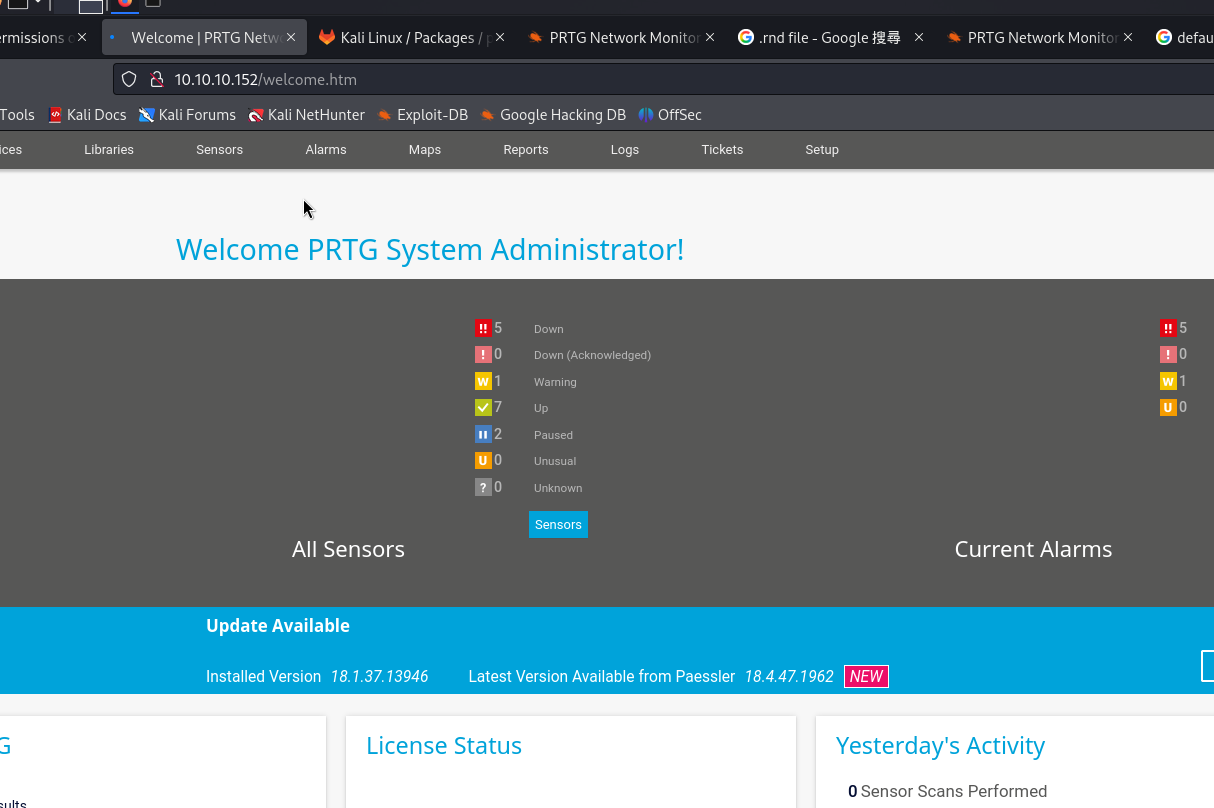Click the blue Sensors button
The width and height of the screenshot is (1214, 808).
pos(558,525)
